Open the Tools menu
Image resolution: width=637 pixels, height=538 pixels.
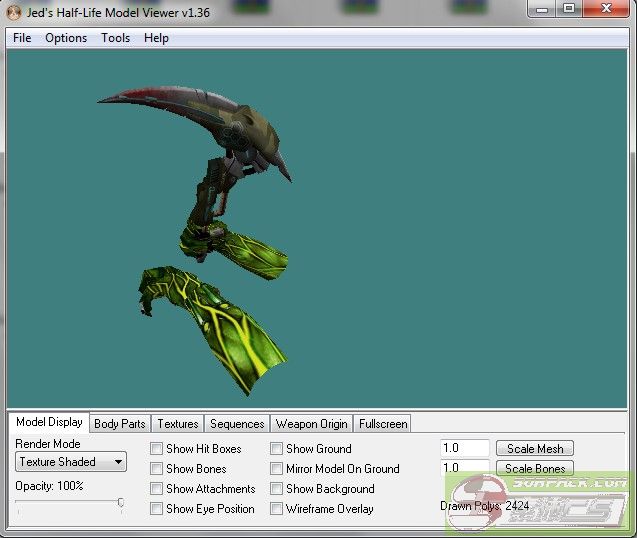[115, 38]
